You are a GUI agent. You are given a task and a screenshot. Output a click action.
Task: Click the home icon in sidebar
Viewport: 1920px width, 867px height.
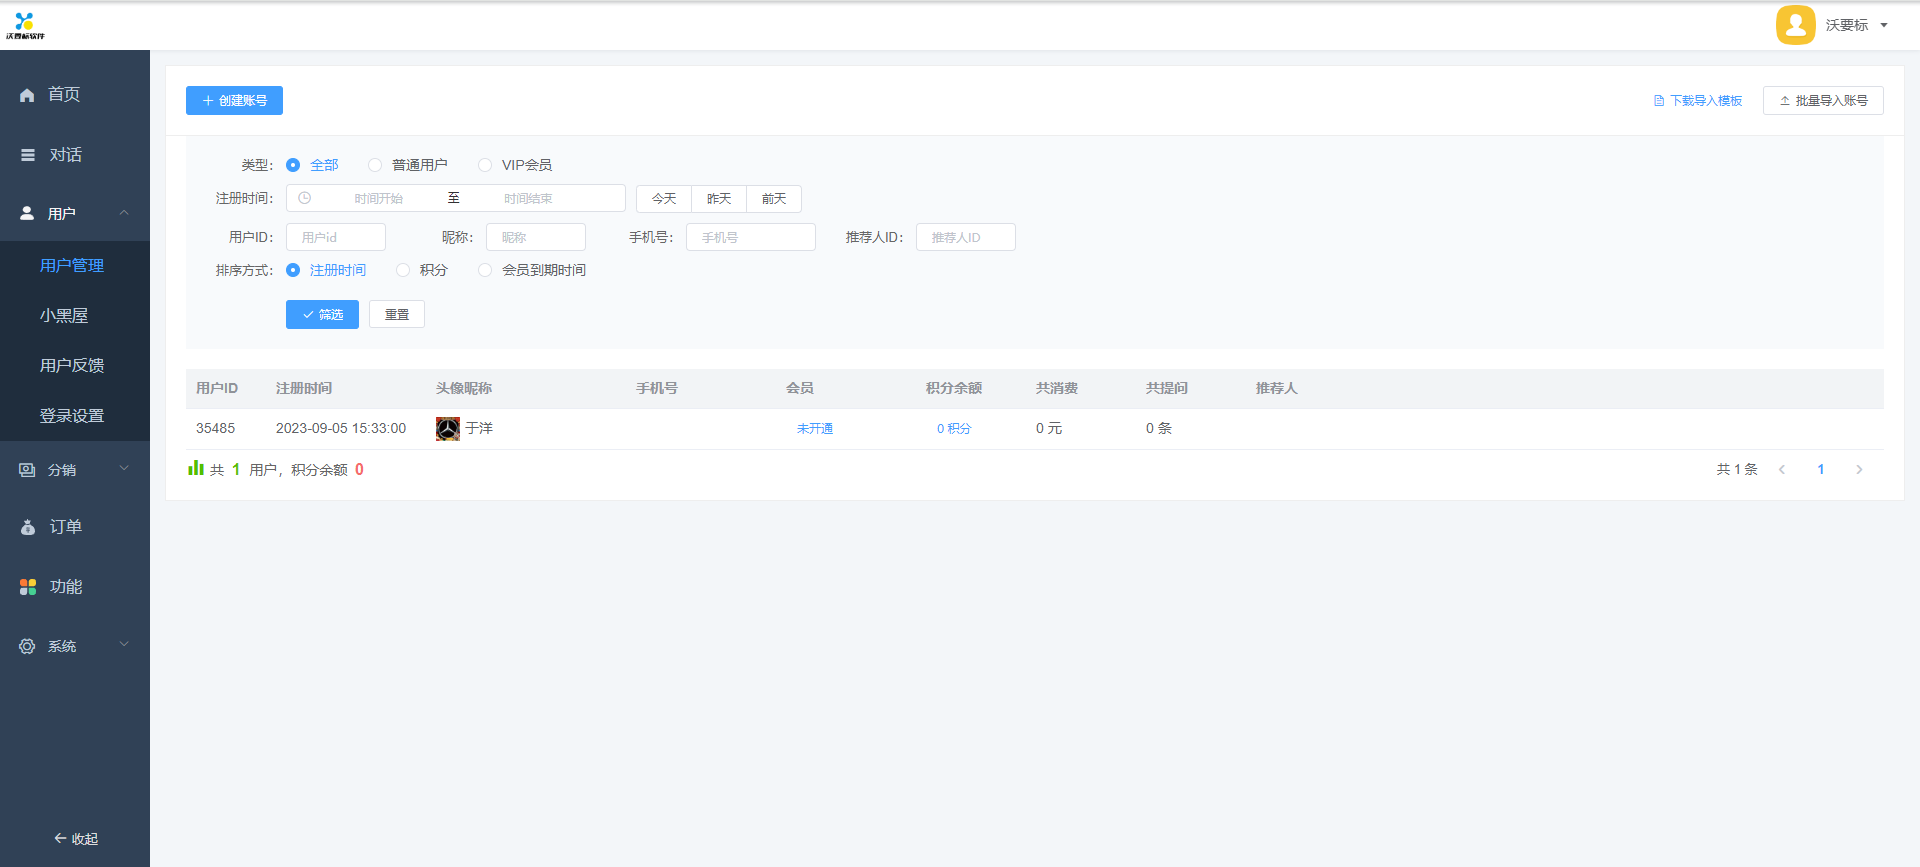point(27,95)
